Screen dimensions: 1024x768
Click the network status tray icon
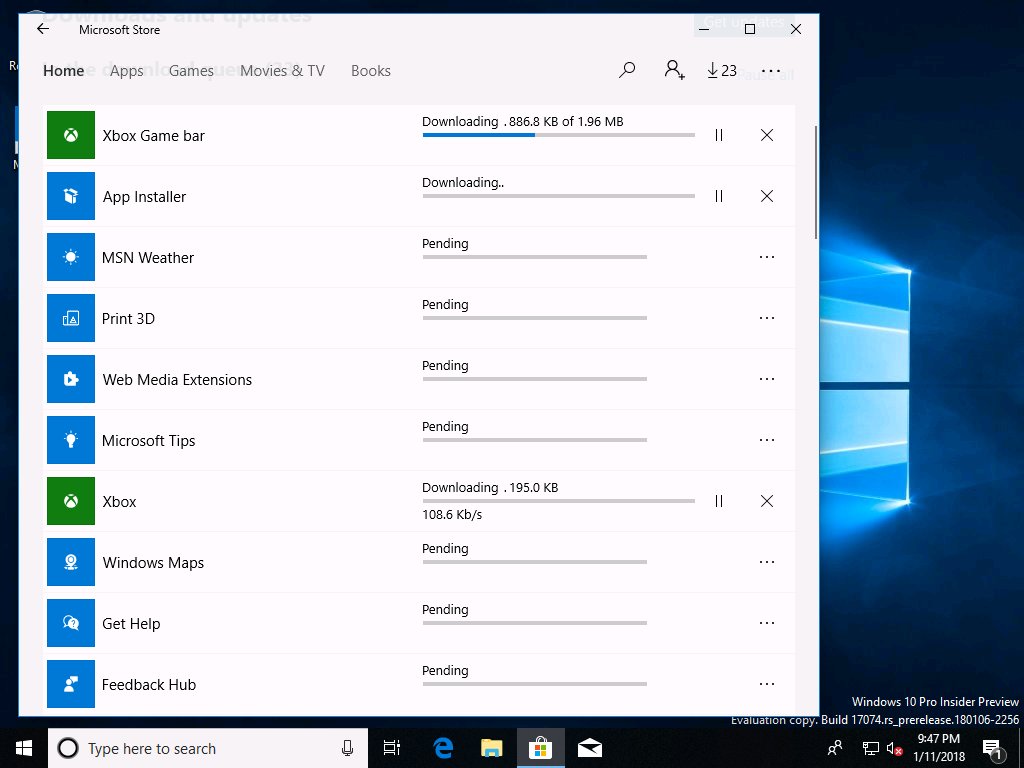point(871,748)
